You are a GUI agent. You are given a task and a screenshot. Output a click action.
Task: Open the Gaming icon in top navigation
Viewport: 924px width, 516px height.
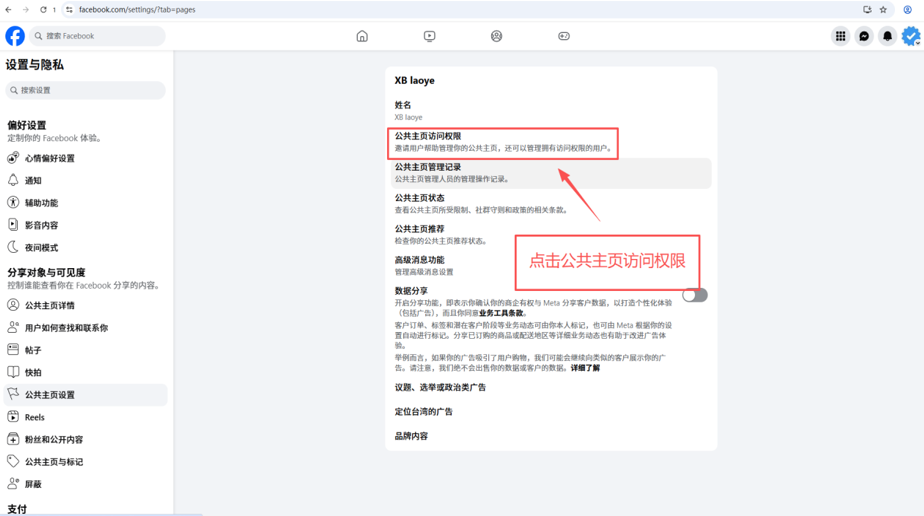pos(563,36)
